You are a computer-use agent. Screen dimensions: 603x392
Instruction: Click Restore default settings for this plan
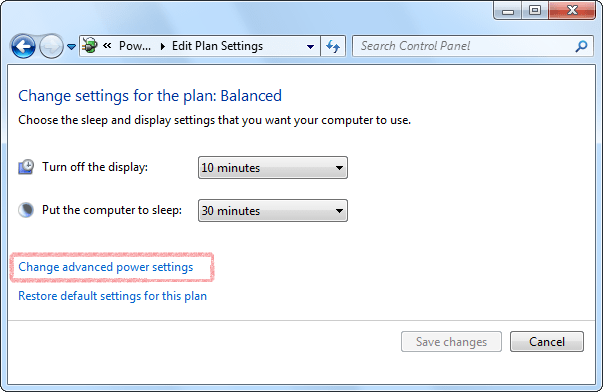pos(113,296)
